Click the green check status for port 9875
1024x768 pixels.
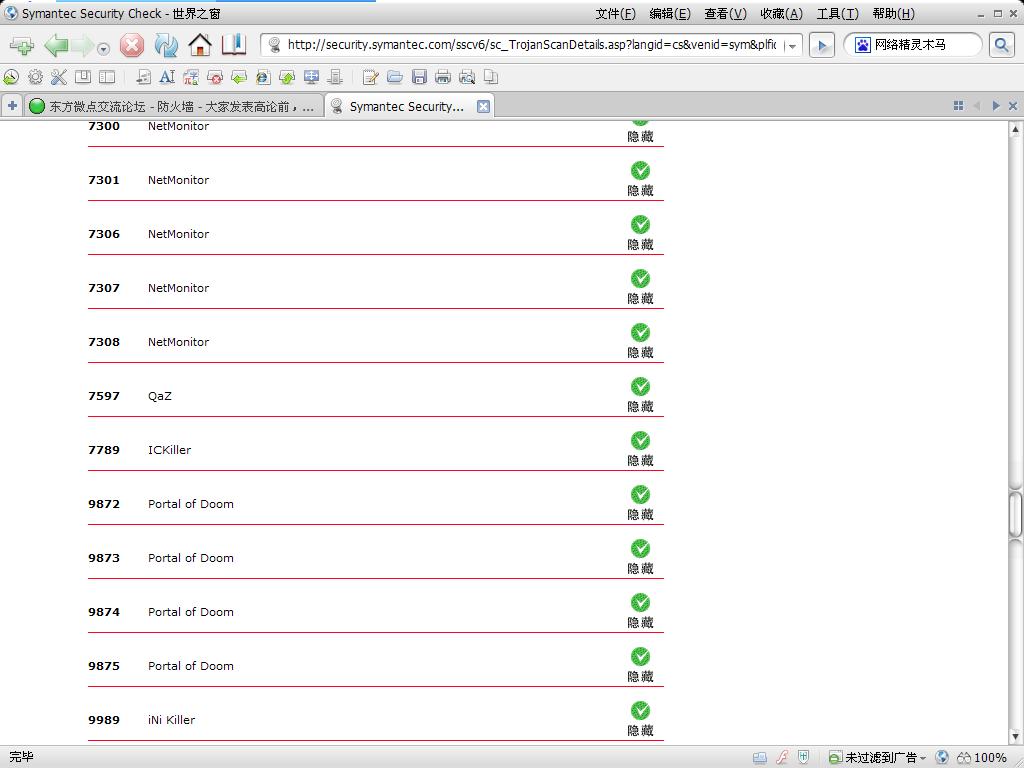640,656
